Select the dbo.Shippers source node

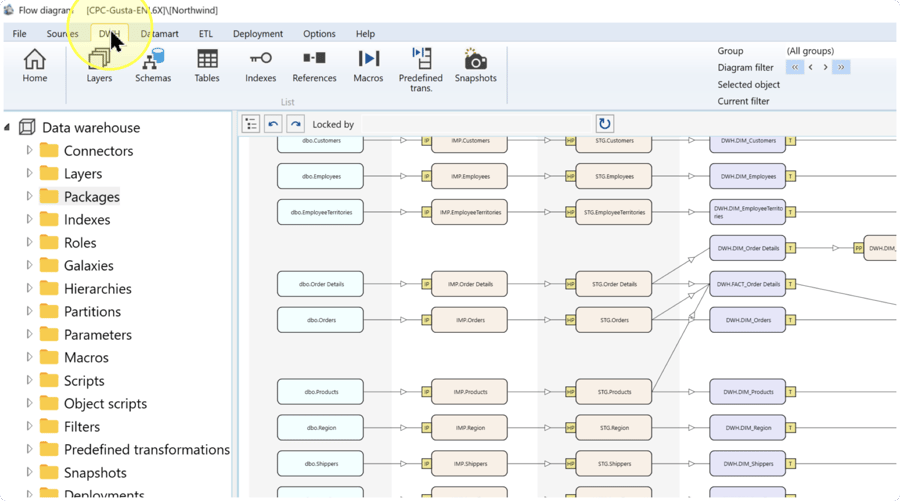point(320,464)
